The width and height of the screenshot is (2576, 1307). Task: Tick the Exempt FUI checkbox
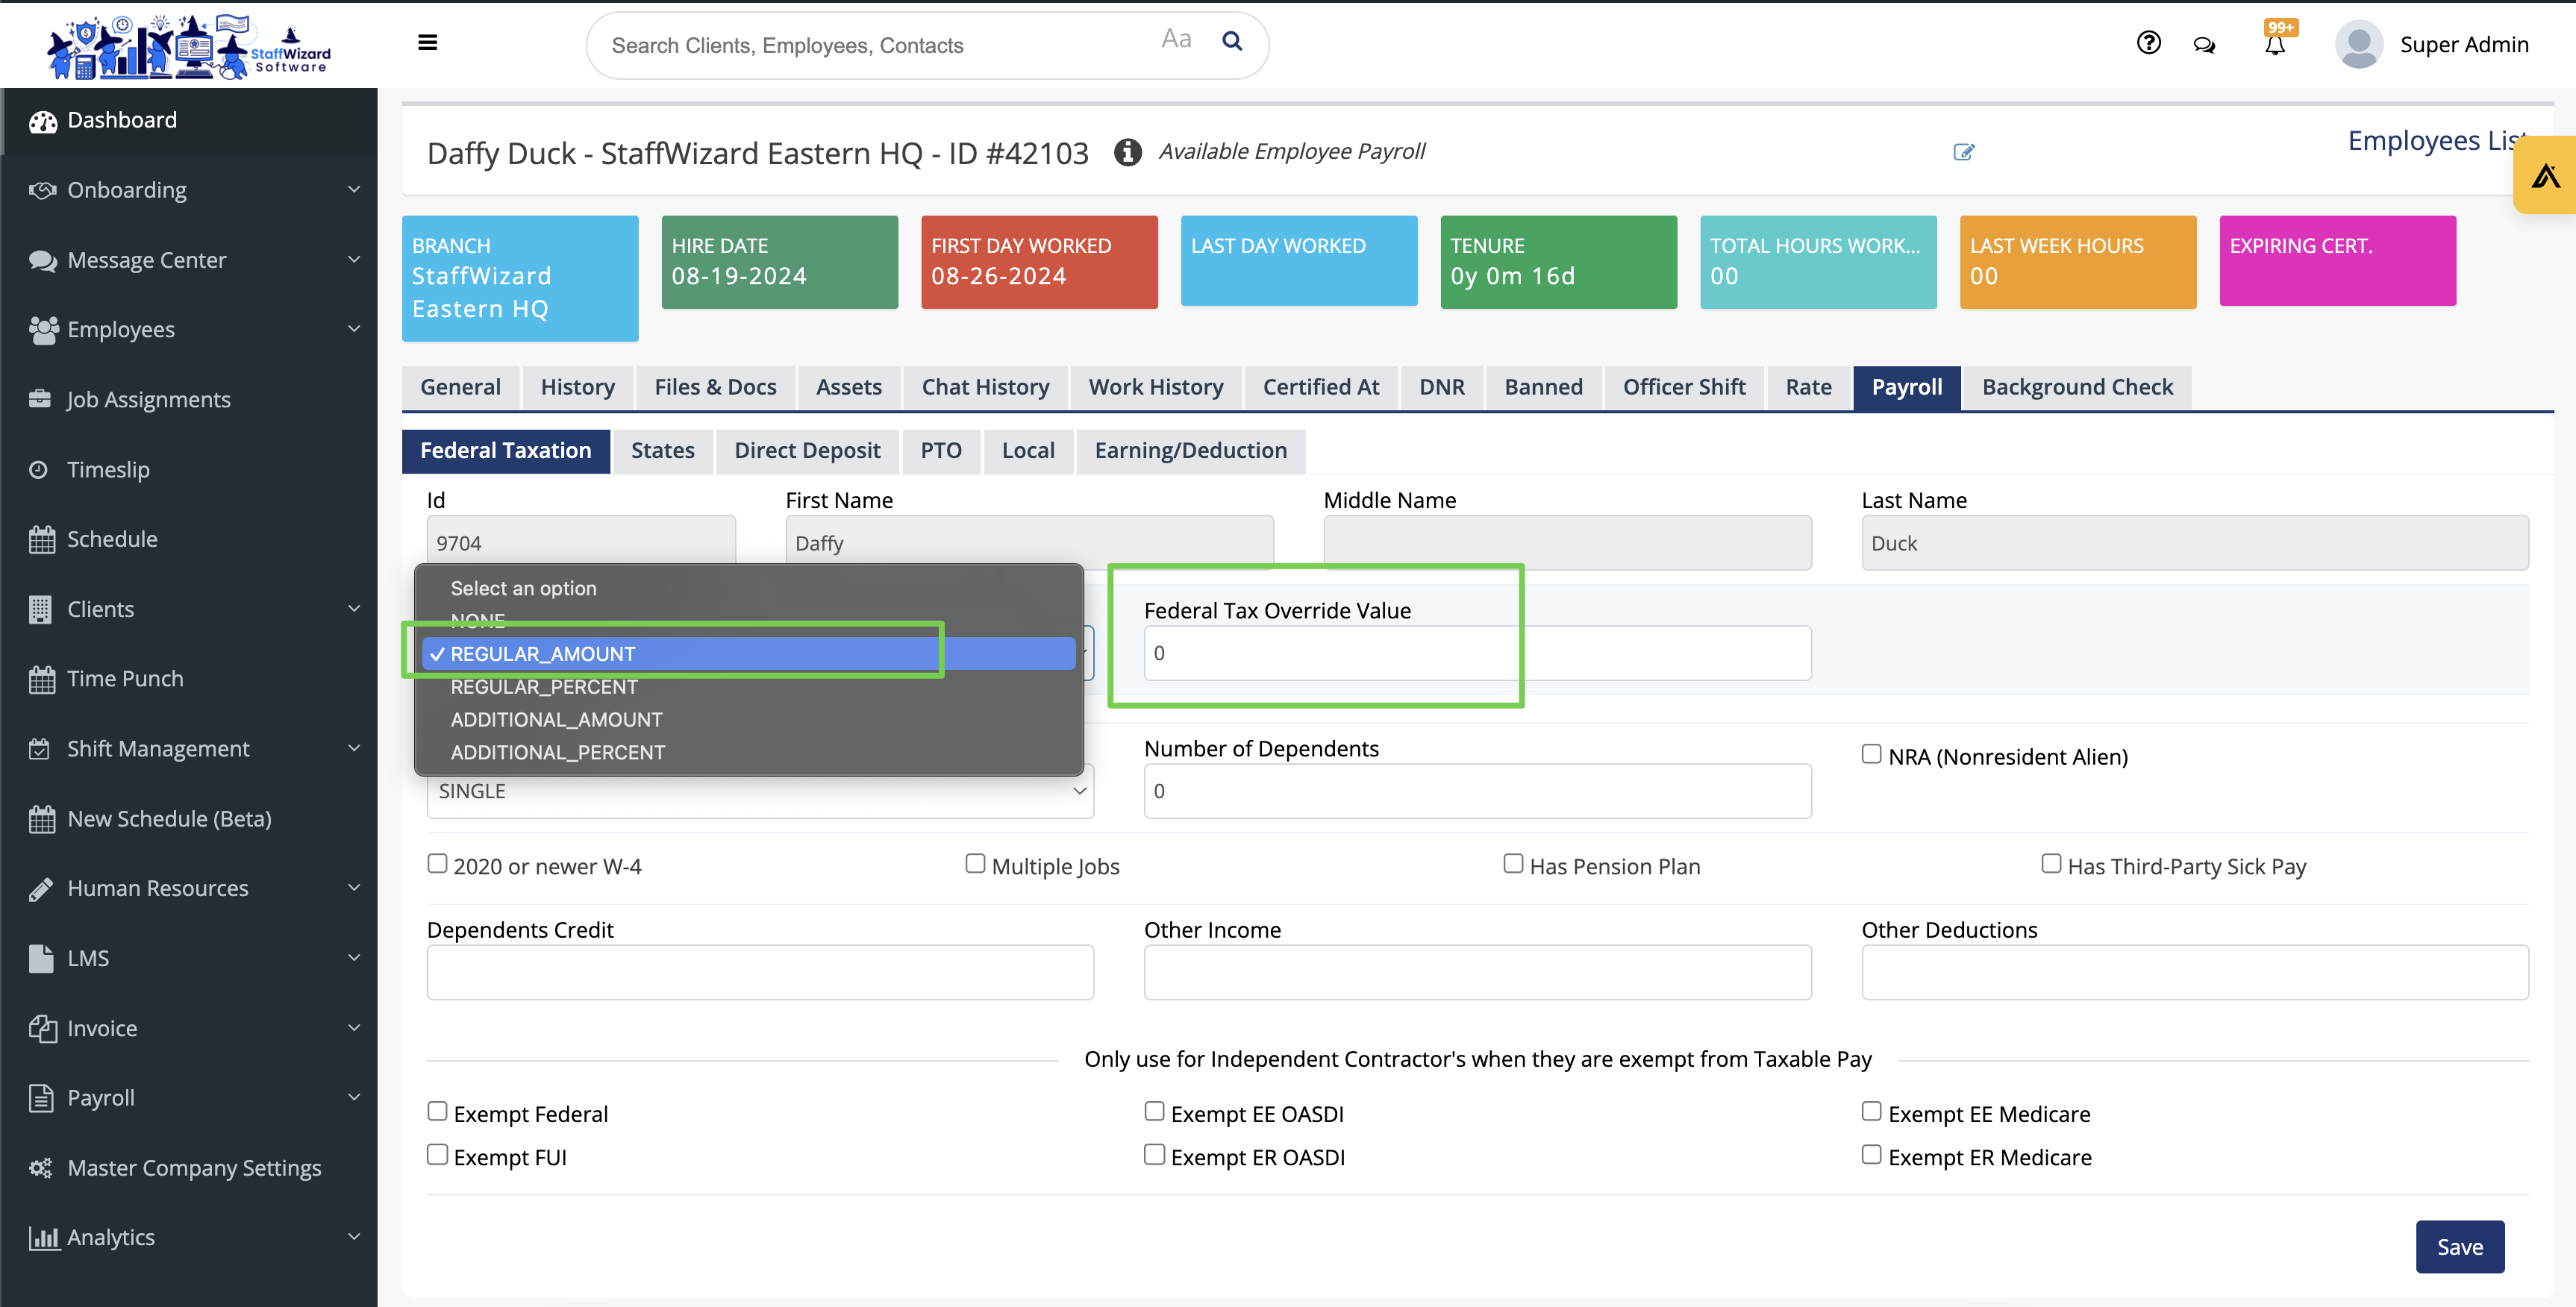(437, 1155)
